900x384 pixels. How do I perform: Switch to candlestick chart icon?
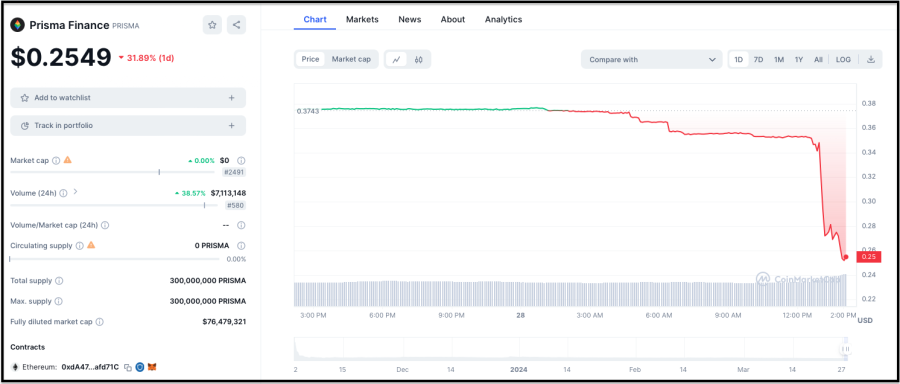418,59
